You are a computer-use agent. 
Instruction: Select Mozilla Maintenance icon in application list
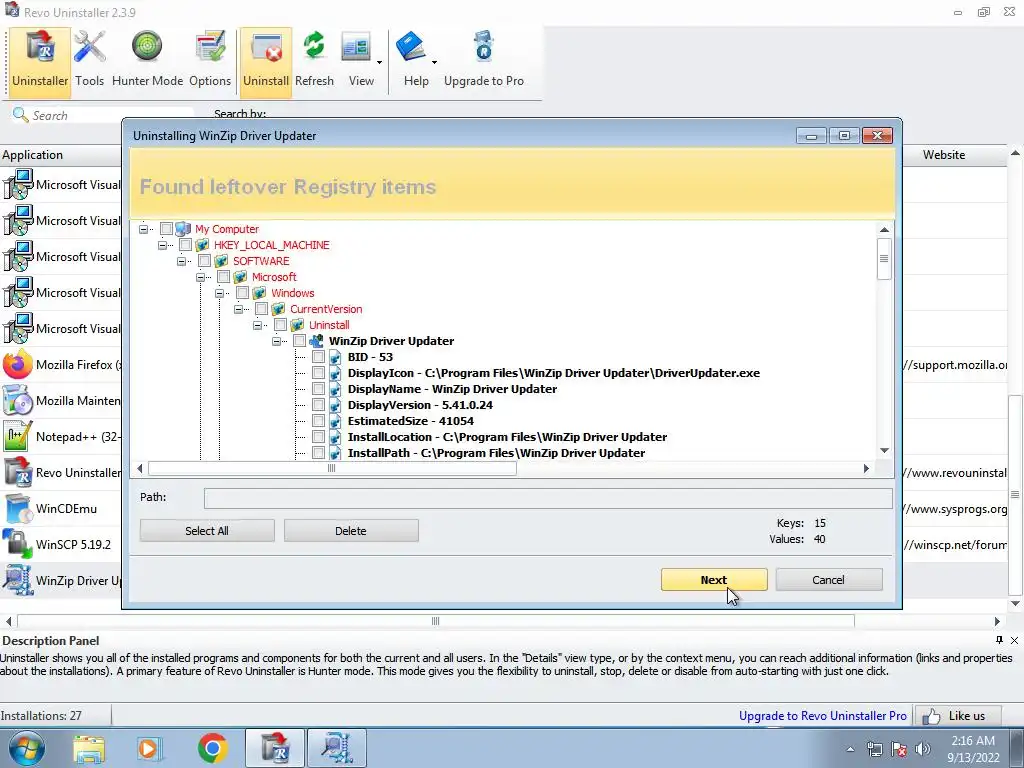18,400
